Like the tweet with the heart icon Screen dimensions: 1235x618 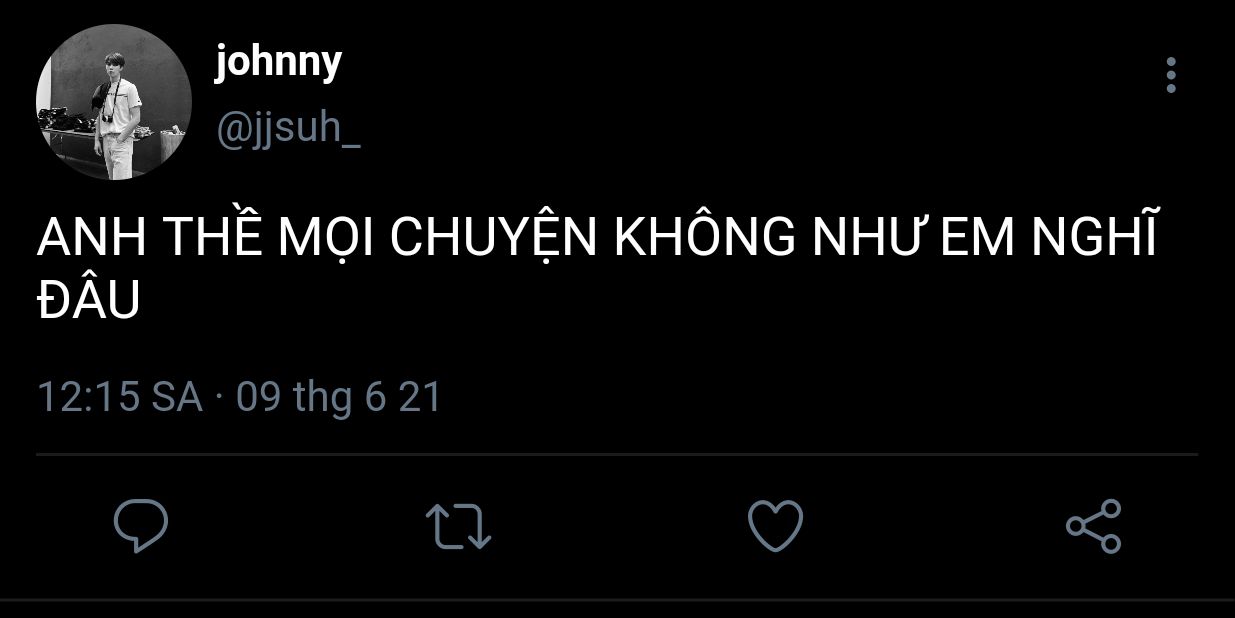pos(775,526)
